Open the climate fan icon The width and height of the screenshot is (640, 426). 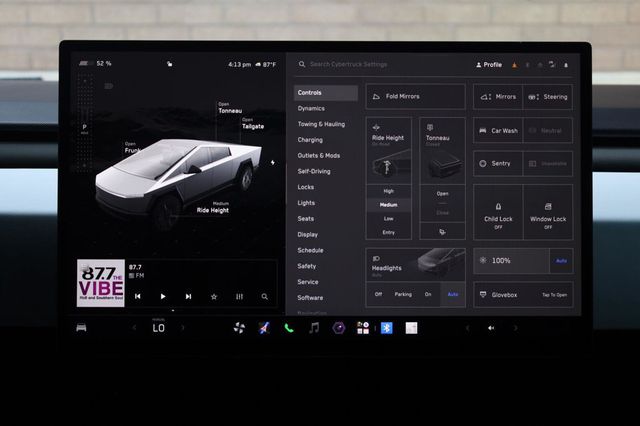(x=239, y=328)
